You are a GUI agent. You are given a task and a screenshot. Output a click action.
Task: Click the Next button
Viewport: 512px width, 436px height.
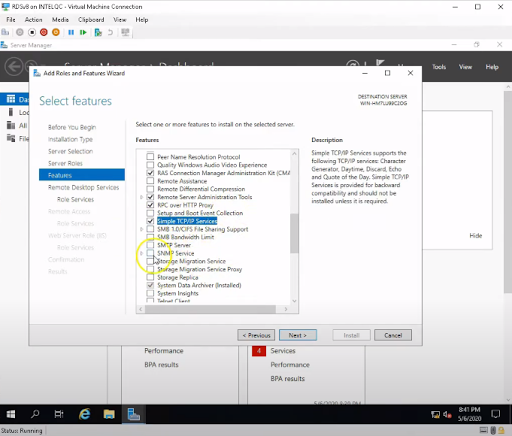coord(298,335)
